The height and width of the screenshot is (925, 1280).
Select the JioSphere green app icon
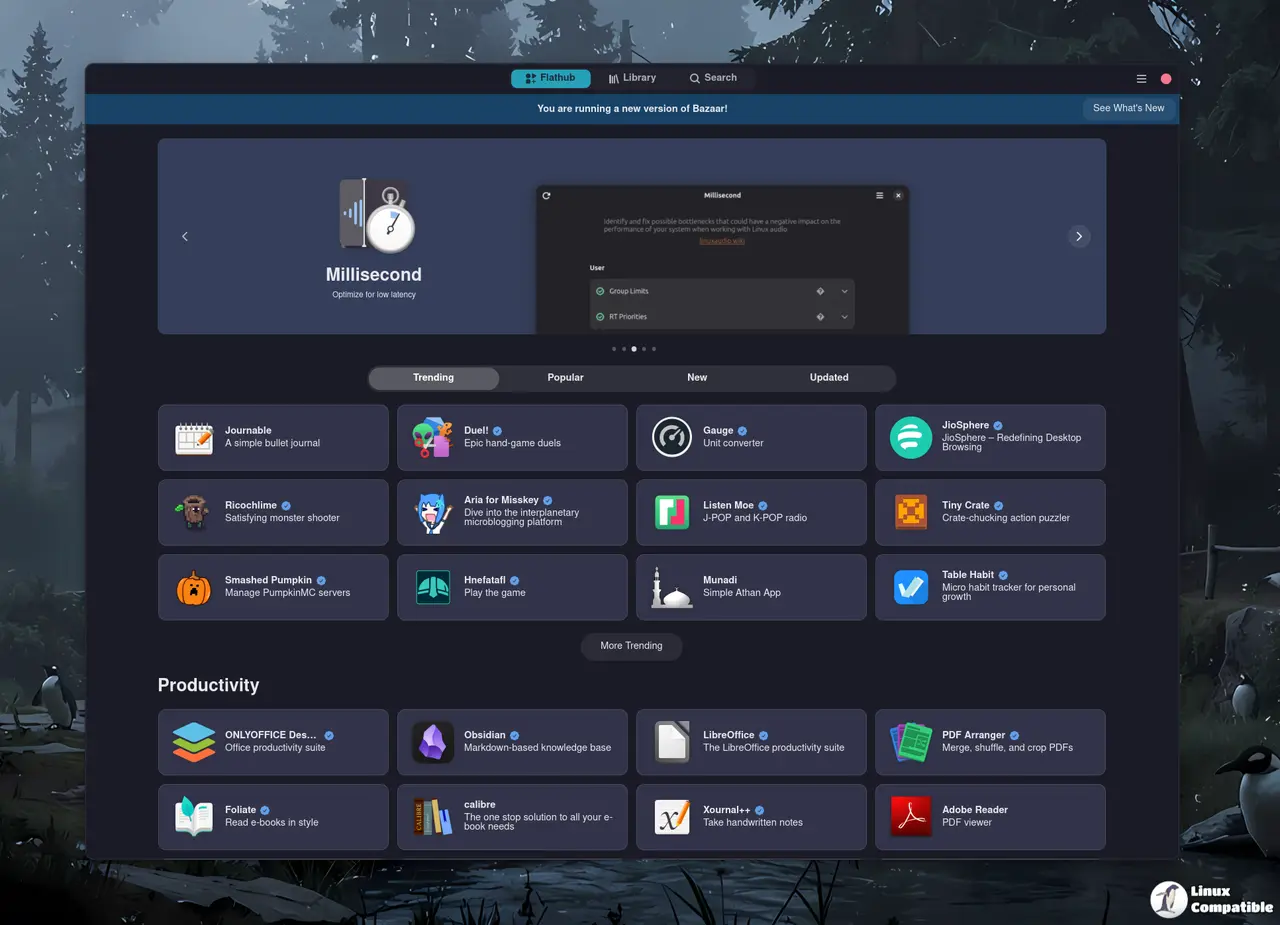[911, 438]
